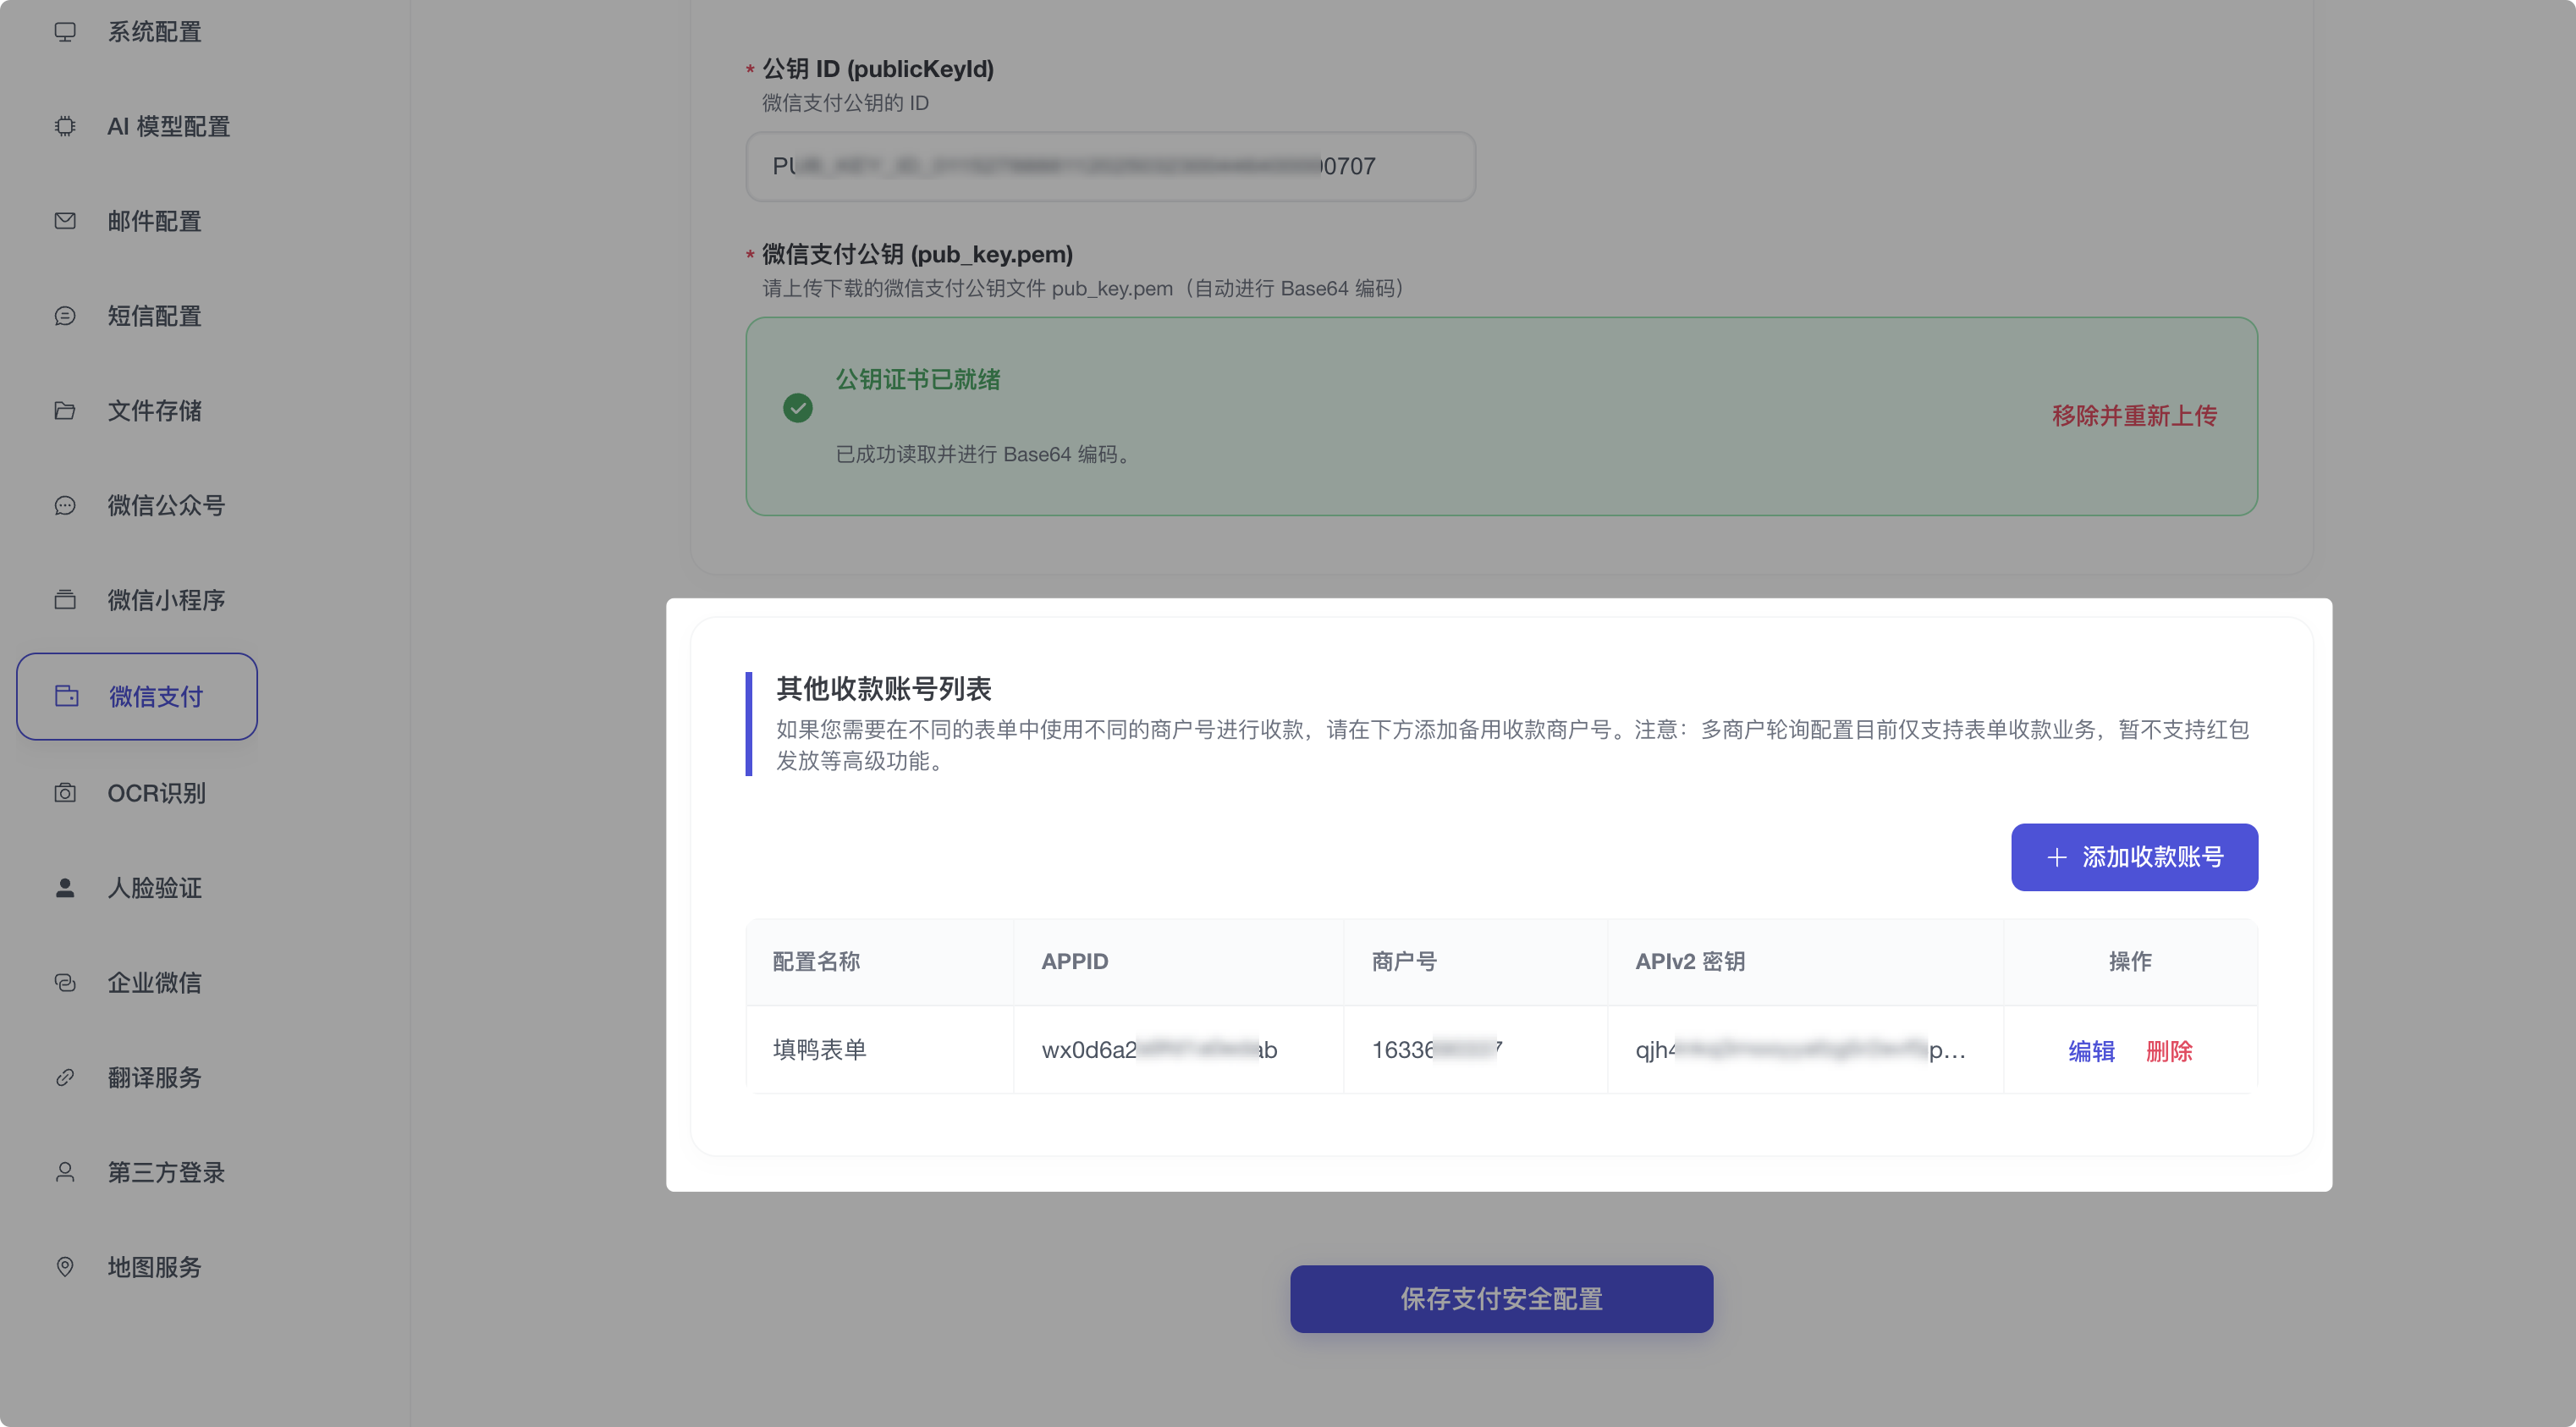Click the system config monitor icon
The width and height of the screenshot is (2576, 1427).
[65, 32]
